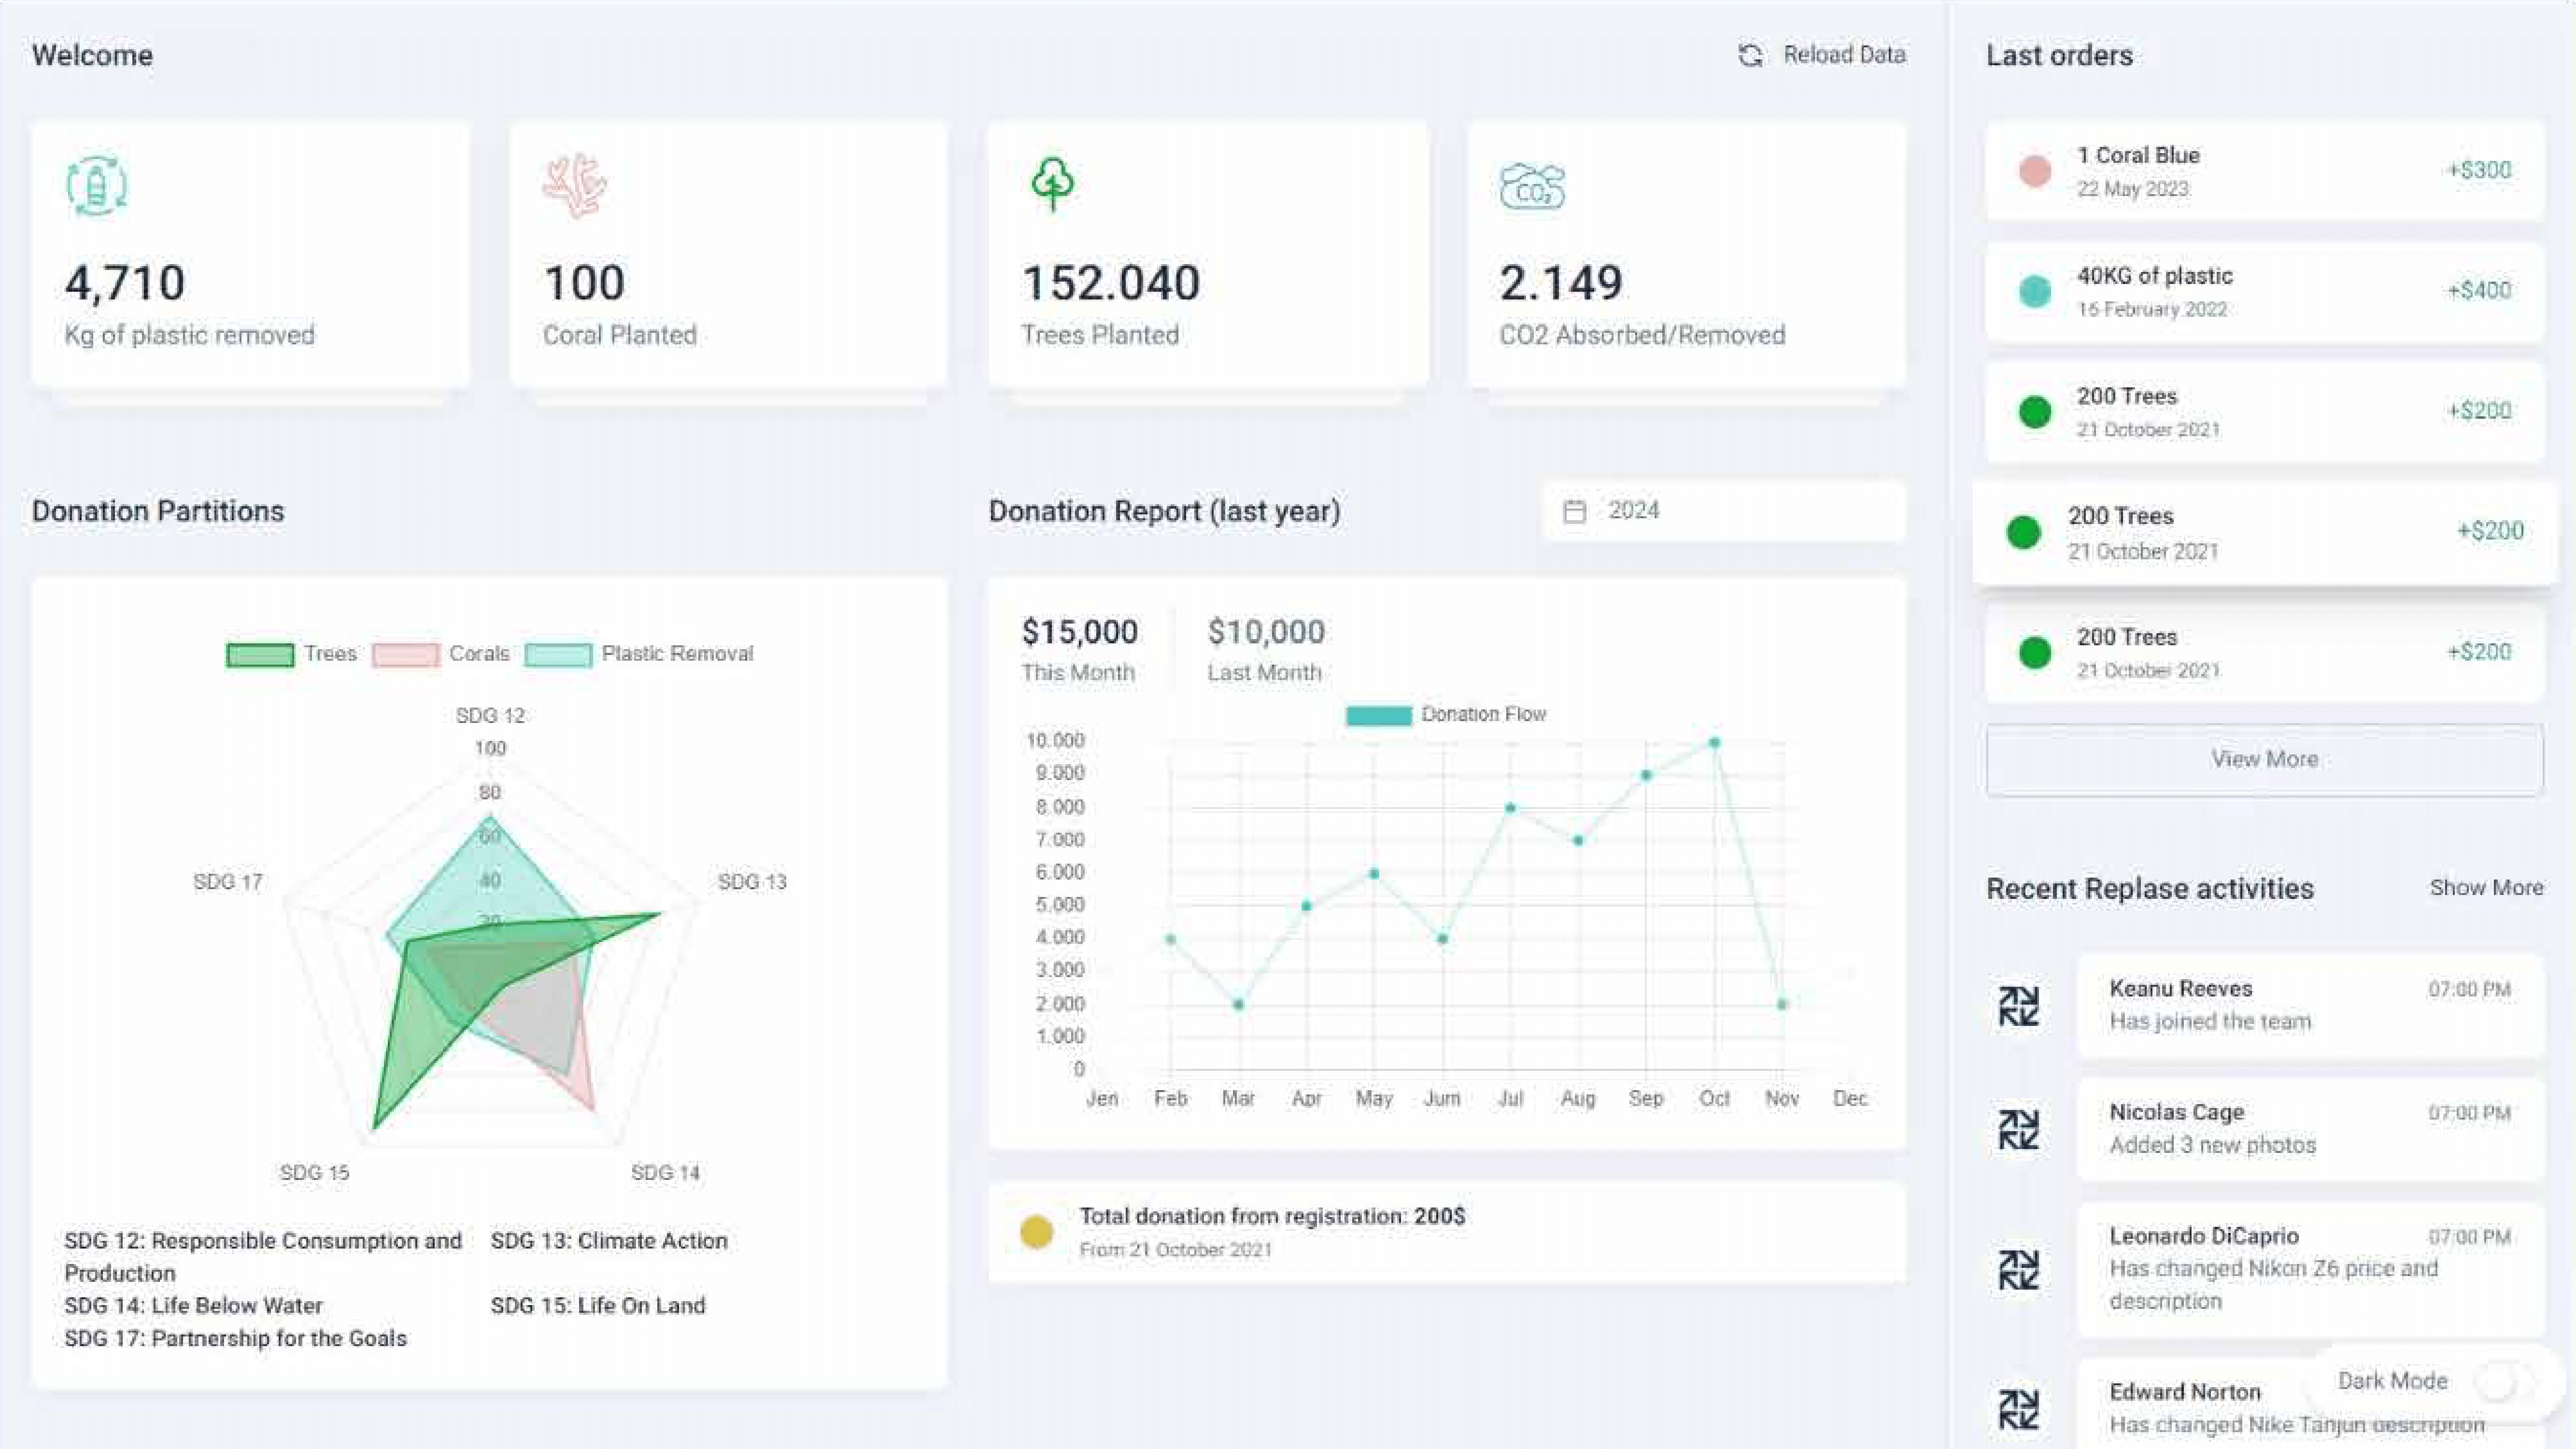Image resolution: width=2576 pixels, height=1449 pixels.
Task: Open the CO2 Absorbed/Removed card
Action: pos(1686,255)
